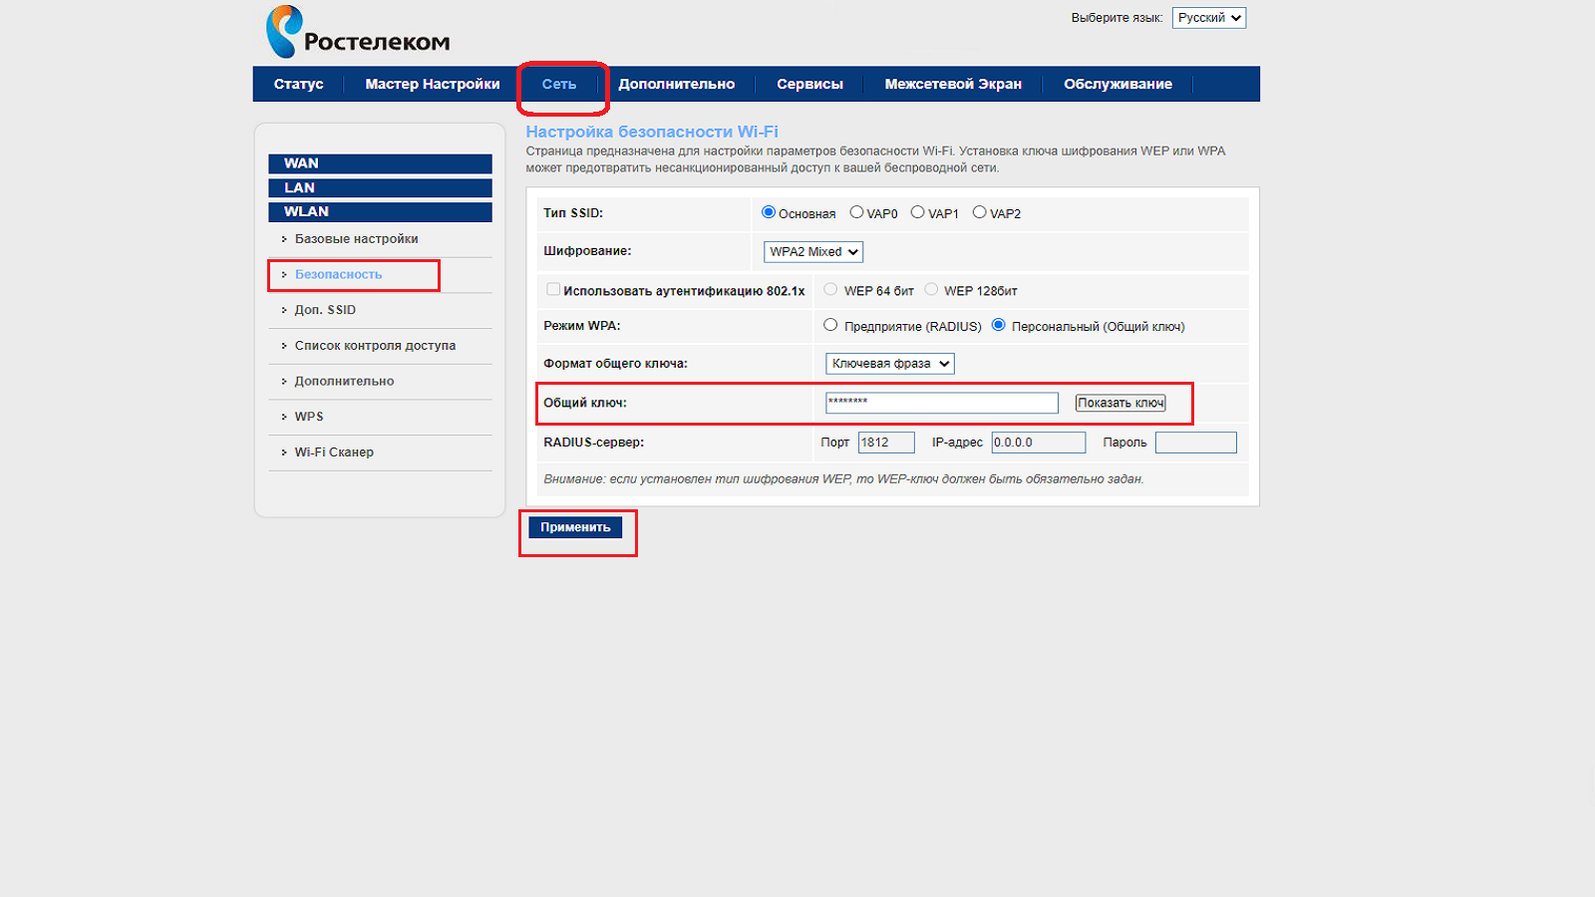Screen dimensions: 1595x897
Task: Open the Мастер Настройки tab
Action: pos(432,84)
